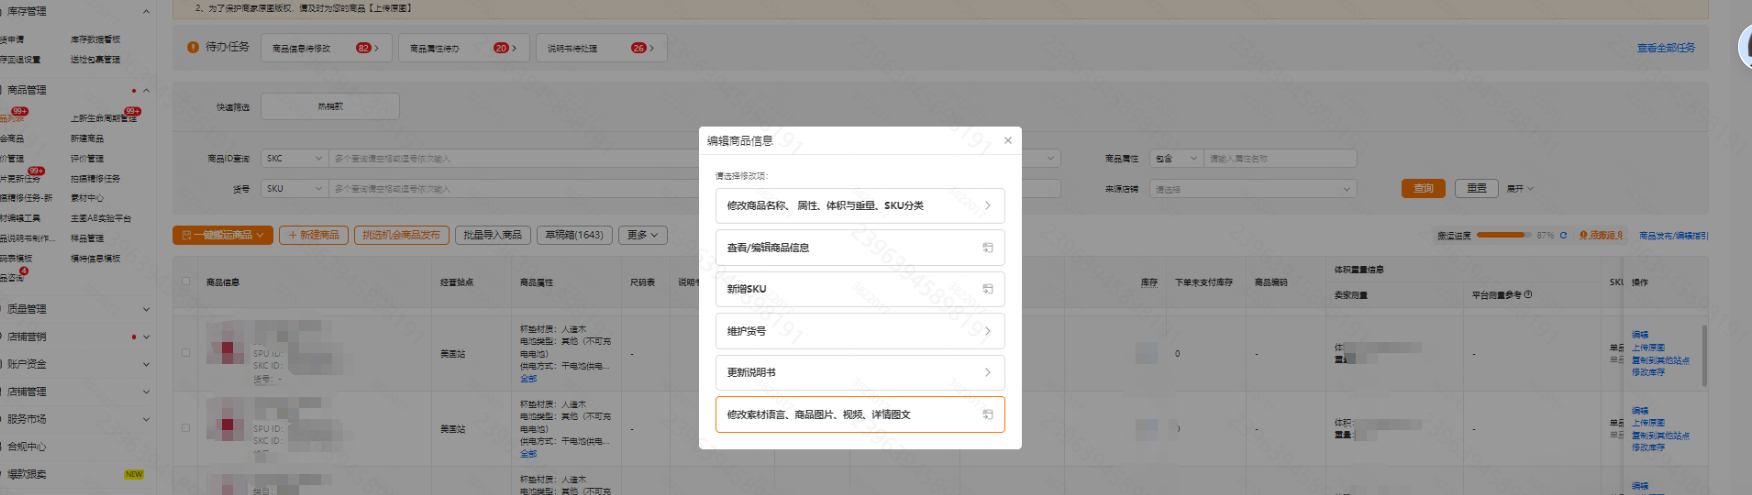
Task: Click the 新建商品 button
Action: 314,235
